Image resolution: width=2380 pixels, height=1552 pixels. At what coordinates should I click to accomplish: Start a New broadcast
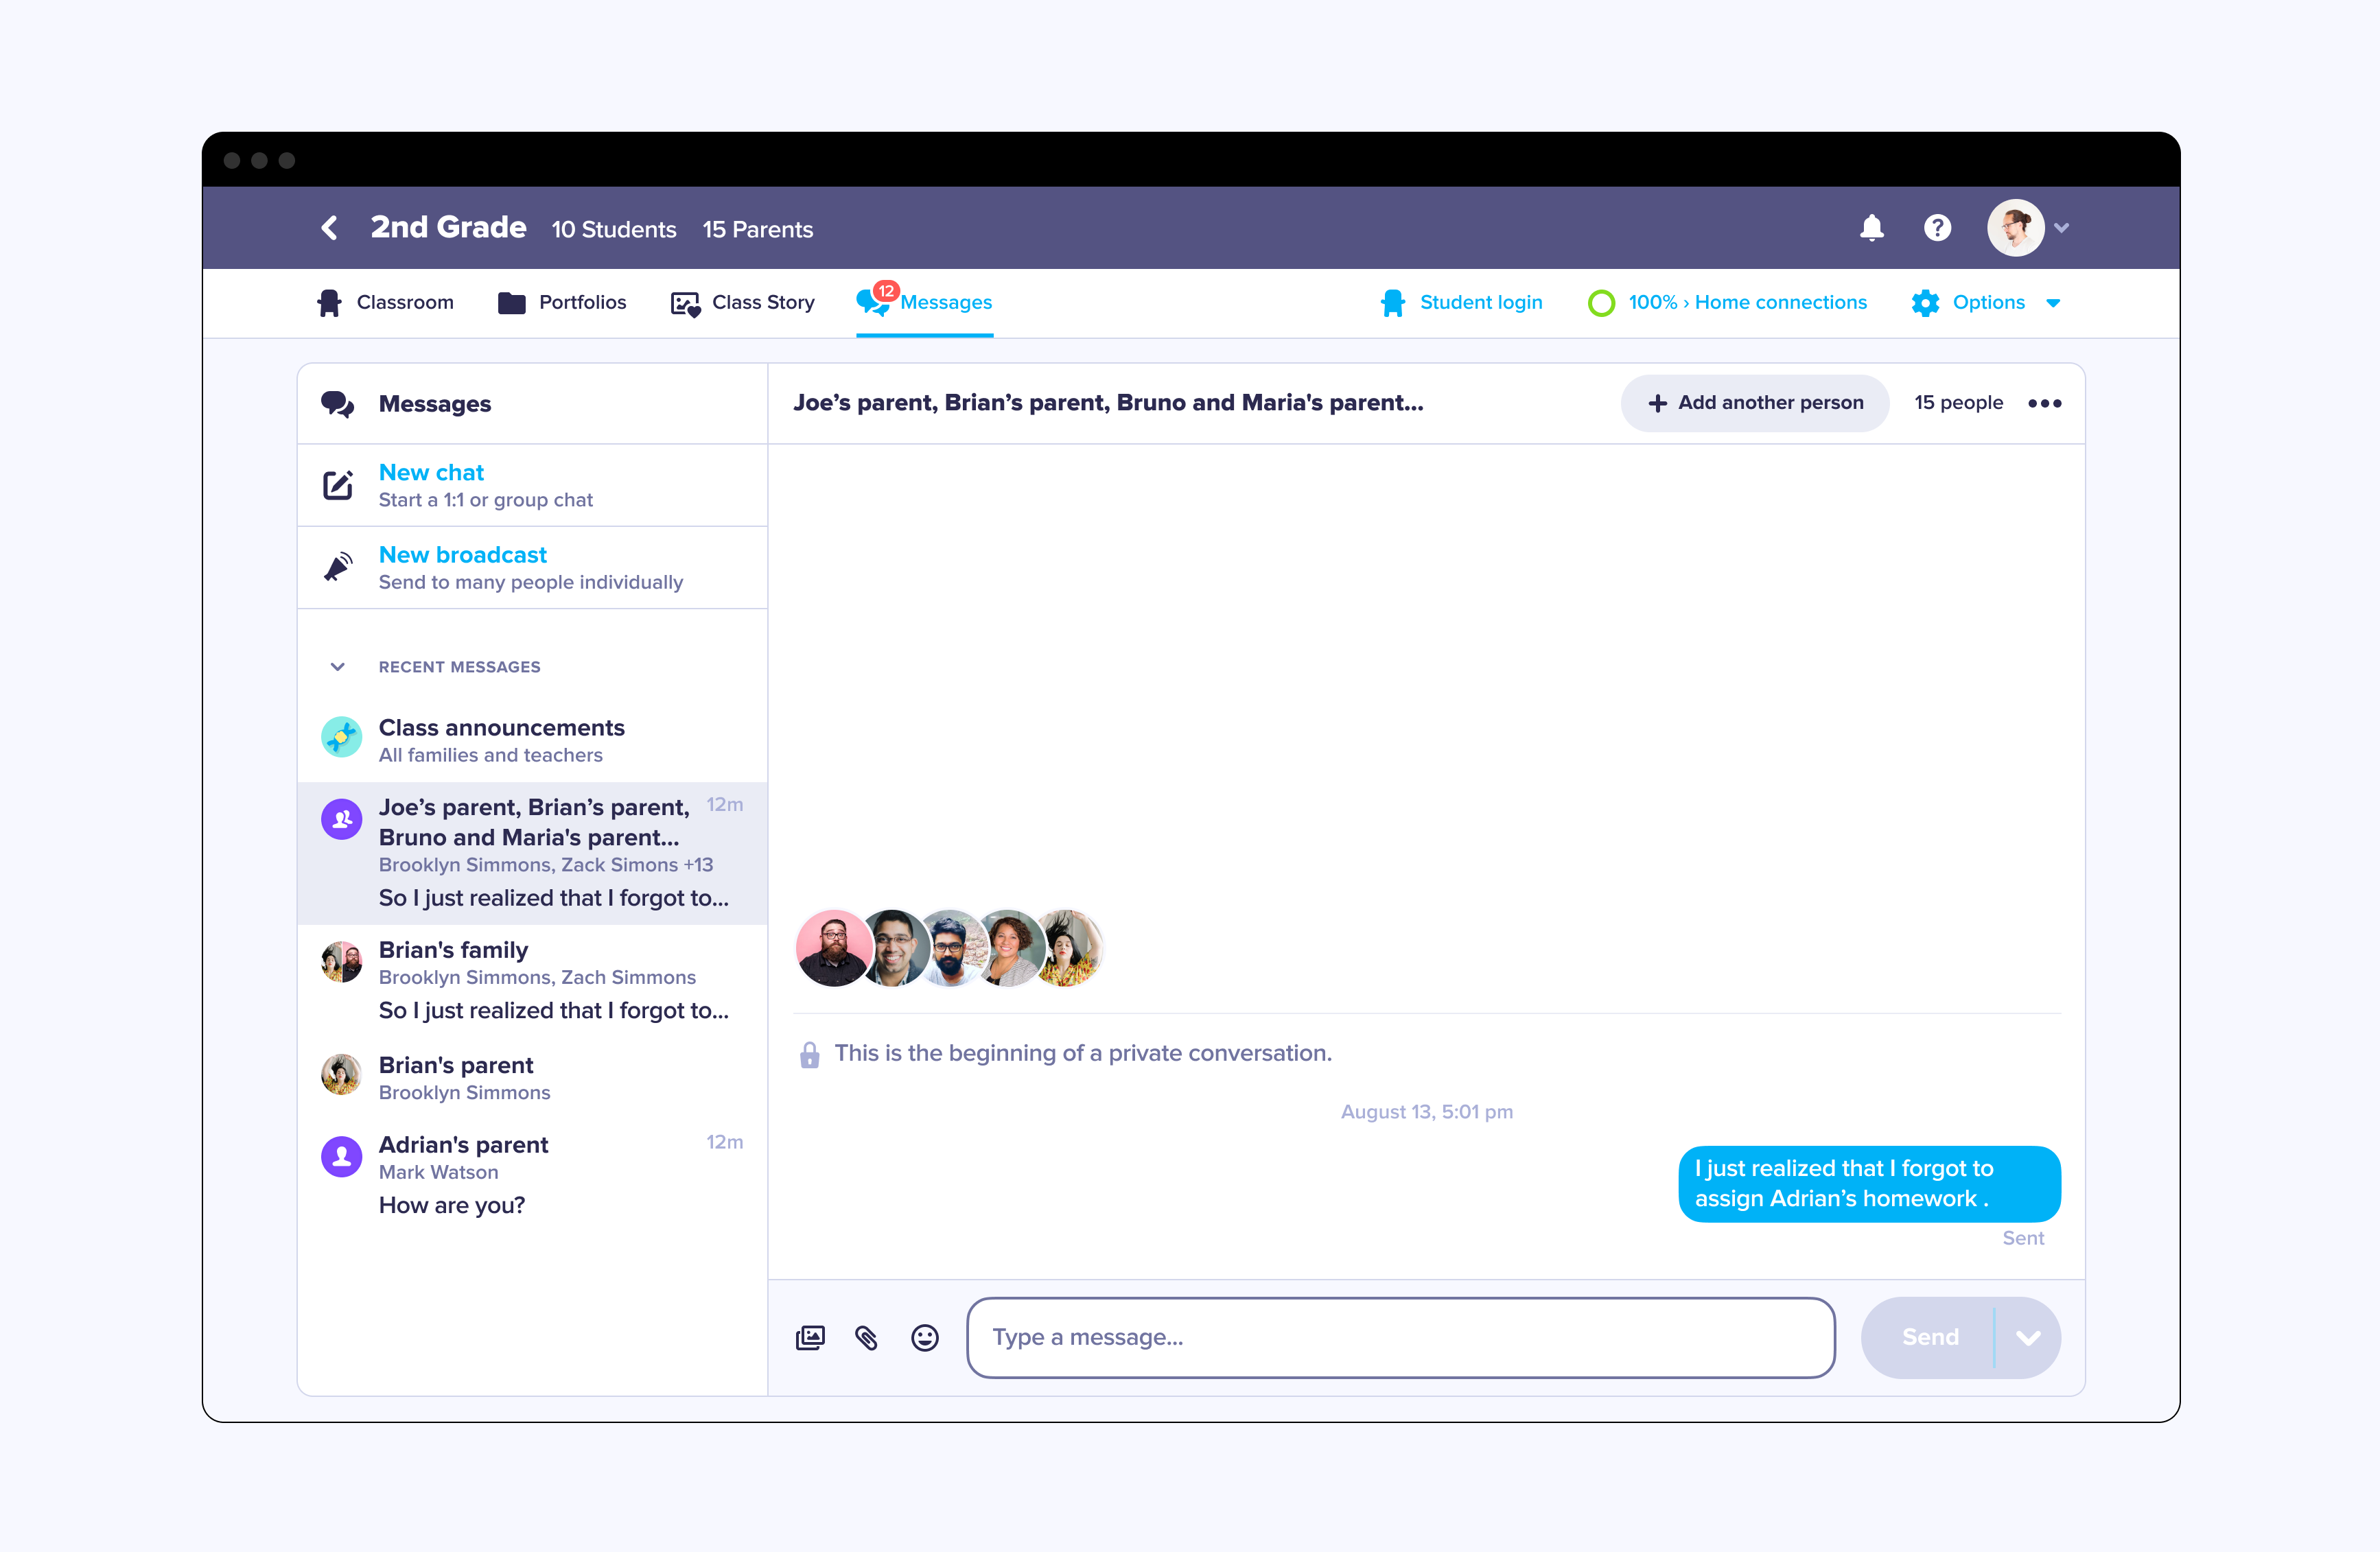coord(532,567)
